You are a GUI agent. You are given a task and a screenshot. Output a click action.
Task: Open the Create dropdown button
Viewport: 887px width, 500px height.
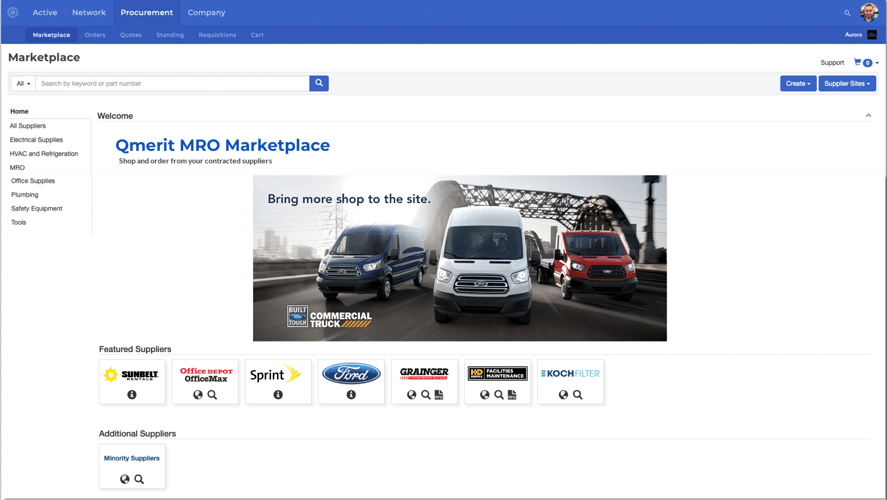pyautogui.click(x=798, y=83)
